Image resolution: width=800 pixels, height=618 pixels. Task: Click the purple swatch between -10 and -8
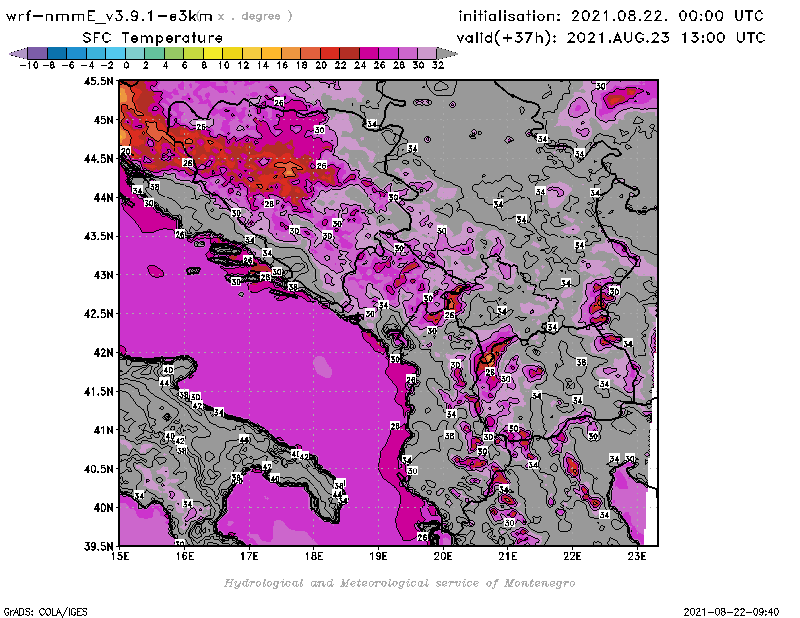point(36,53)
